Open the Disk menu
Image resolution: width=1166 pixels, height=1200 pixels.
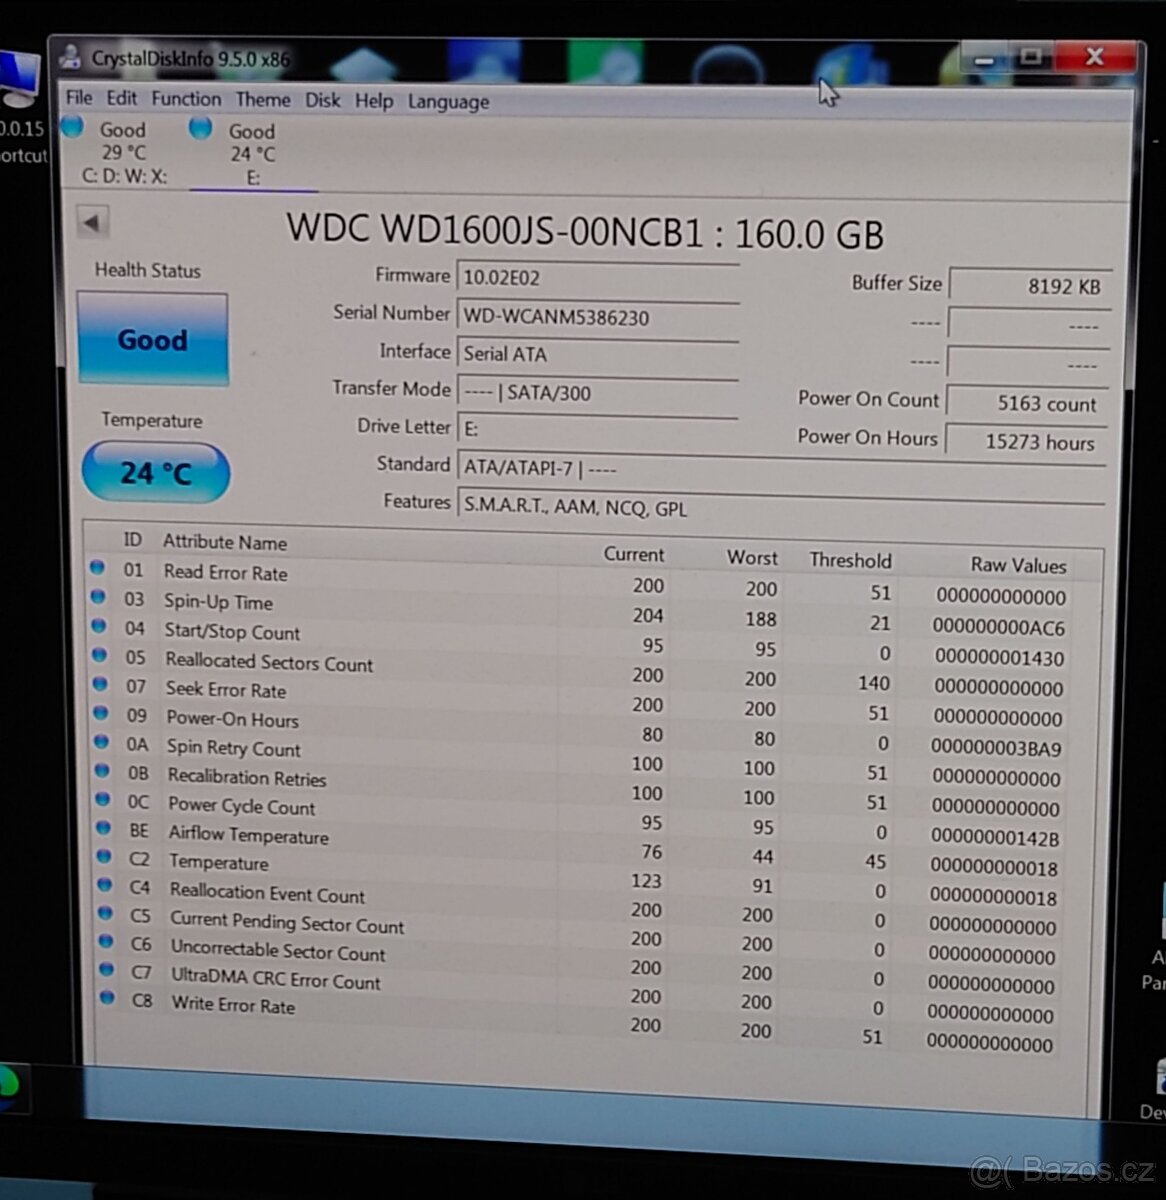click(x=323, y=100)
